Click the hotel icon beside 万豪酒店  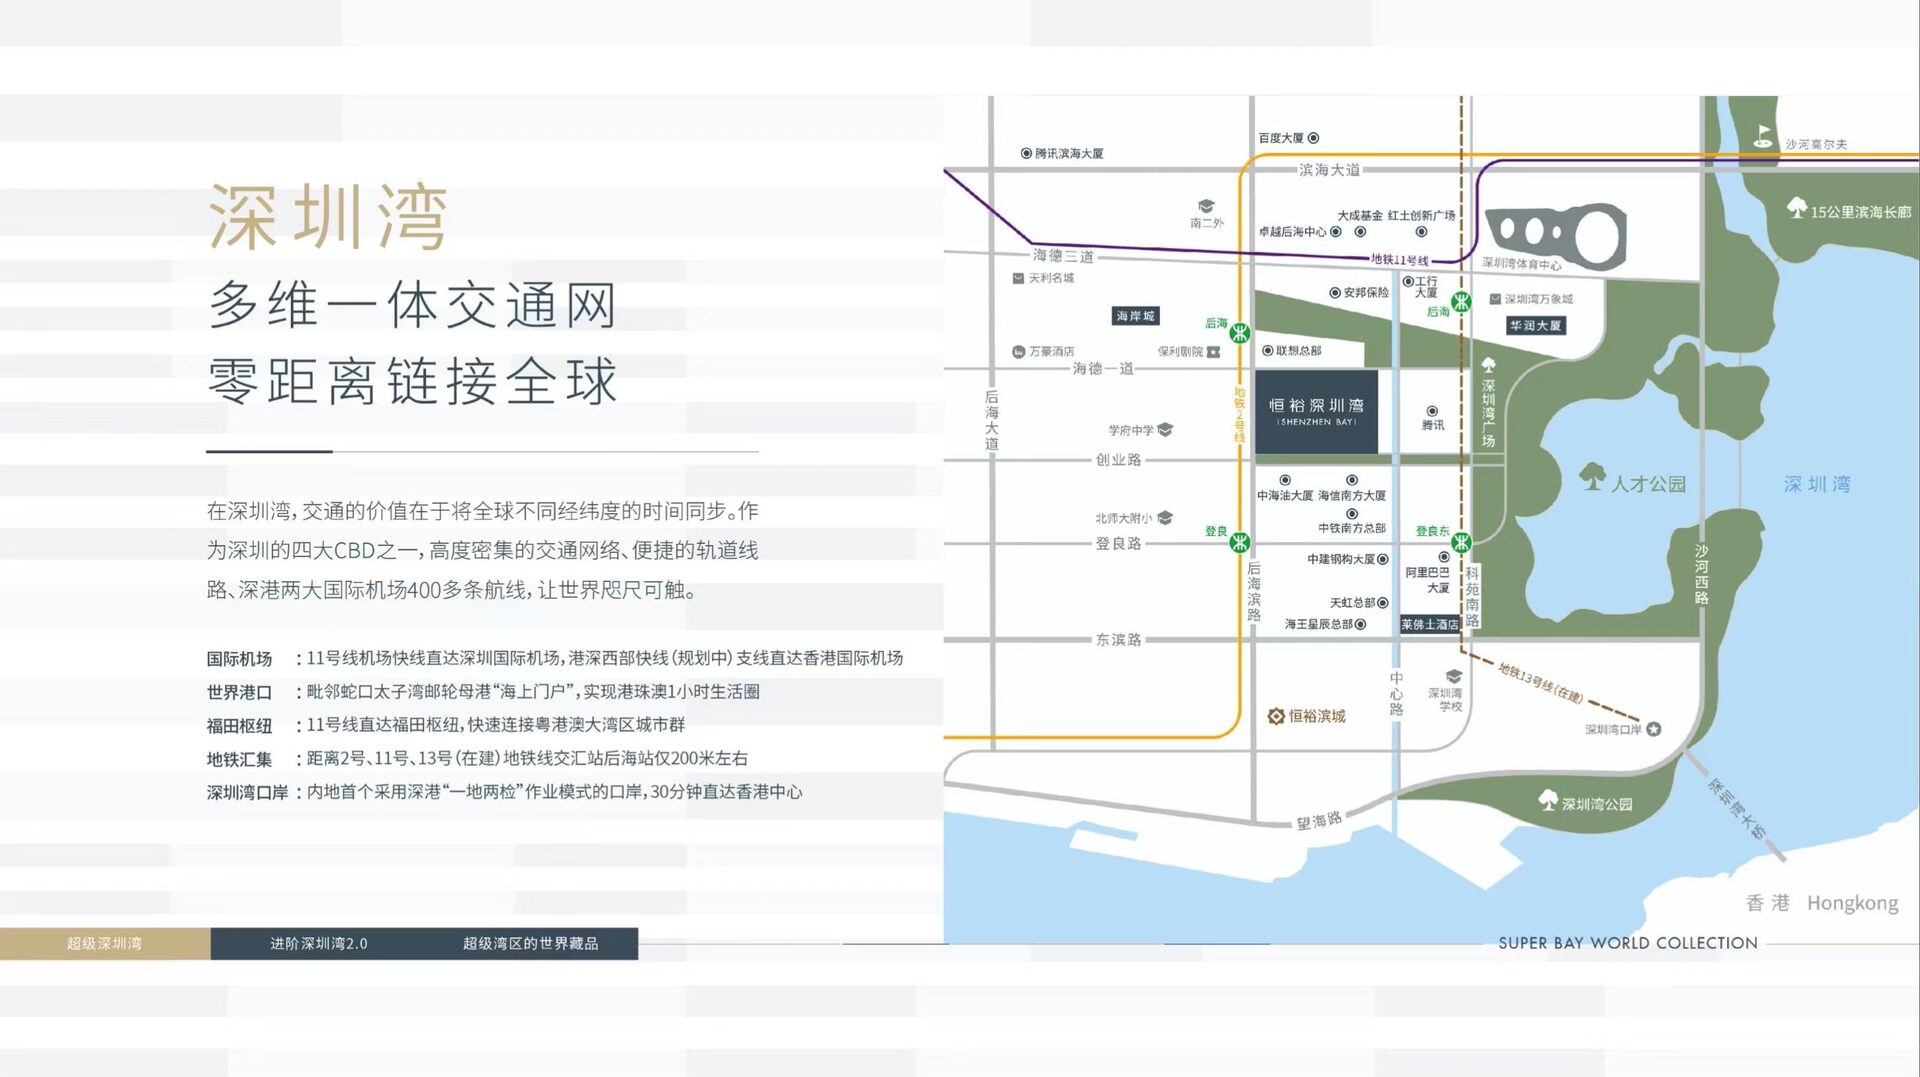[x=1019, y=352]
